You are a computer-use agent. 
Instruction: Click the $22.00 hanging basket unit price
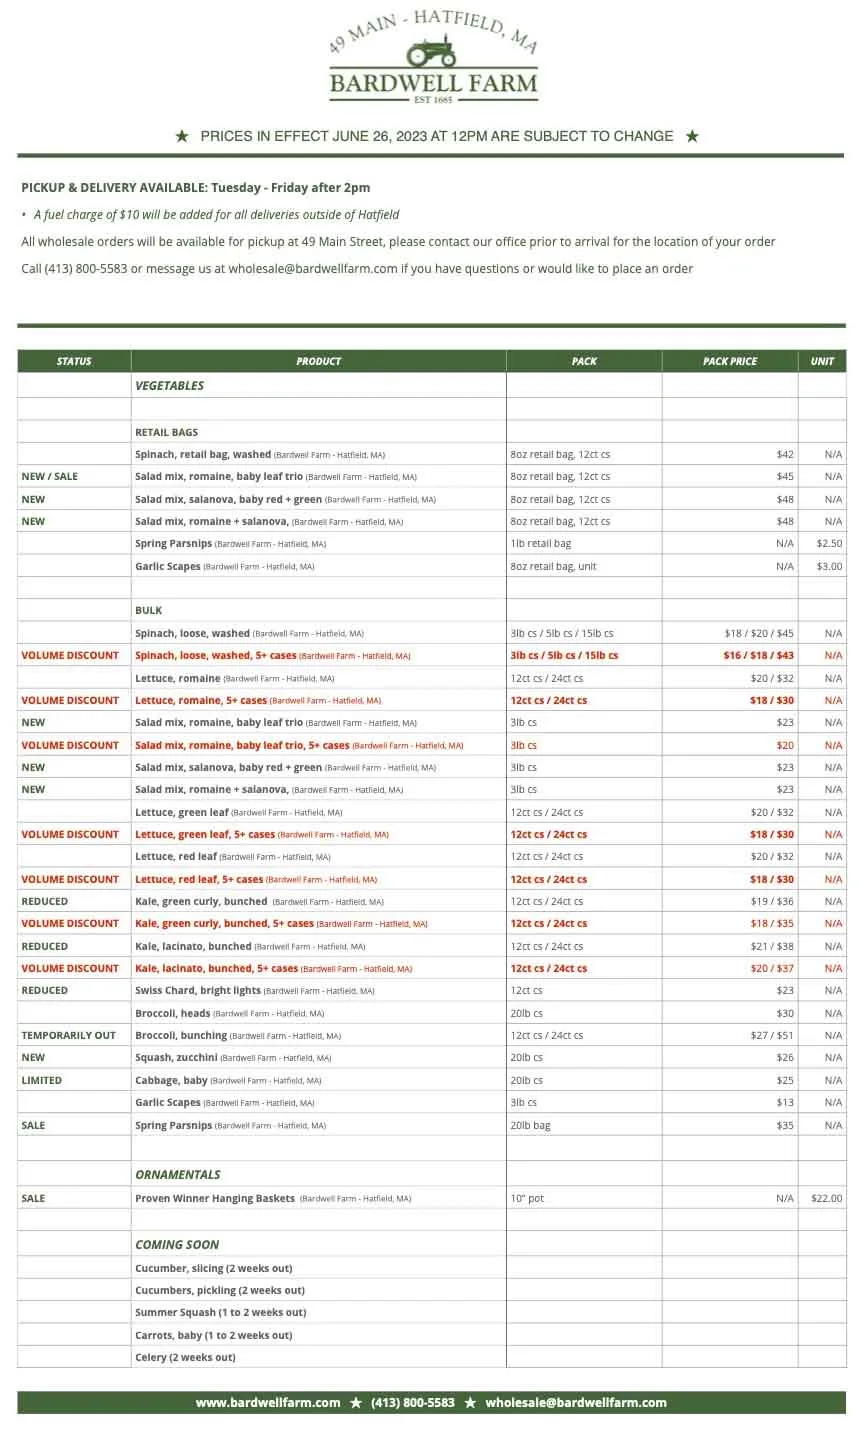(826, 1198)
